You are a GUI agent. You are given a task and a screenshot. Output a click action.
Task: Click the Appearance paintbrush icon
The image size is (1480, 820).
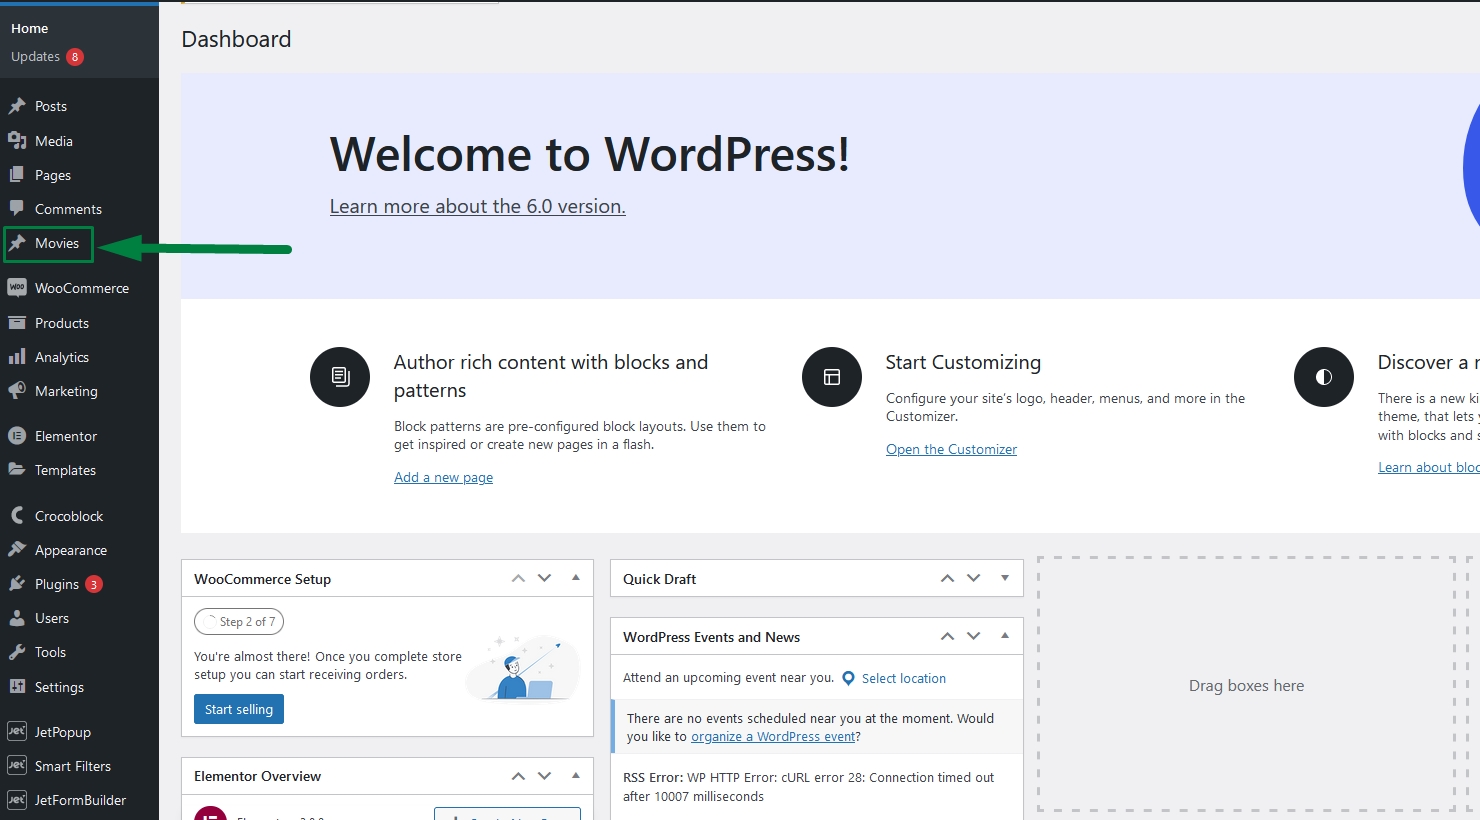[17, 549]
